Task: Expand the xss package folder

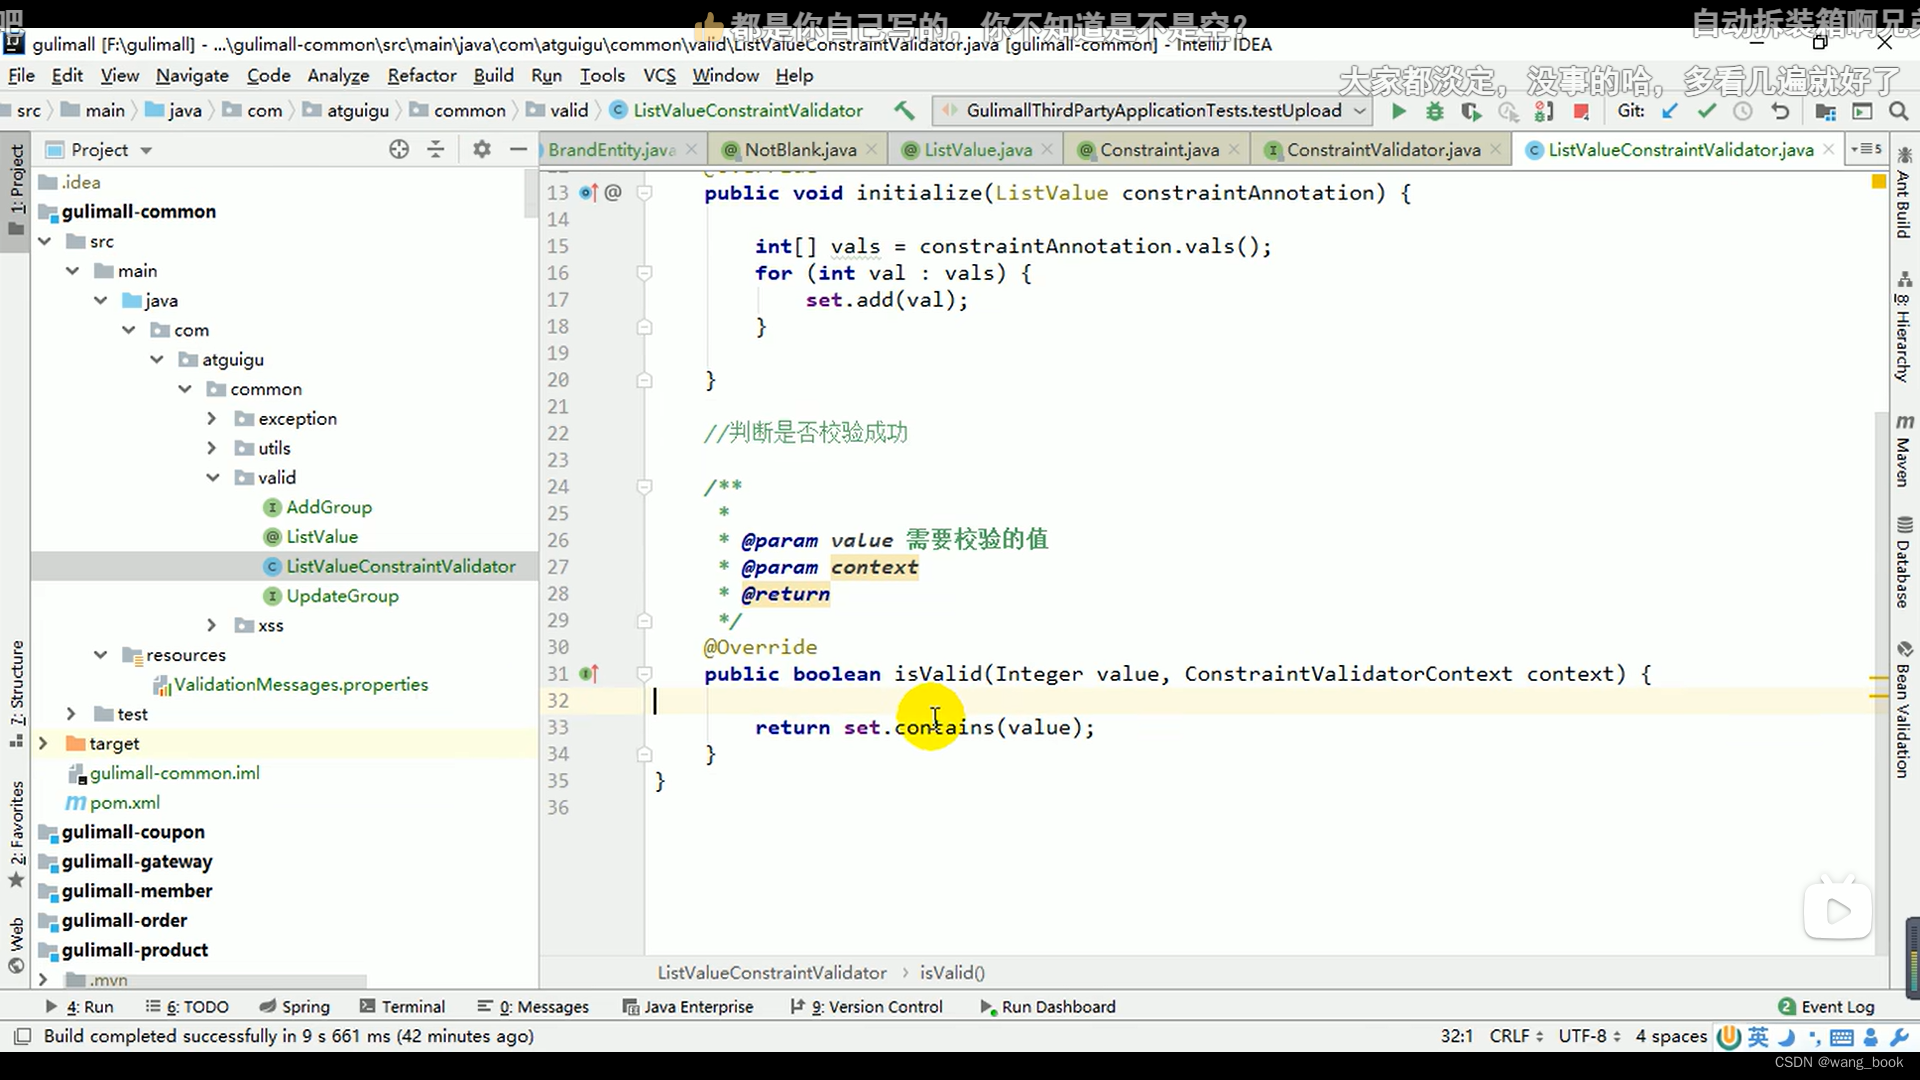Action: coord(210,625)
